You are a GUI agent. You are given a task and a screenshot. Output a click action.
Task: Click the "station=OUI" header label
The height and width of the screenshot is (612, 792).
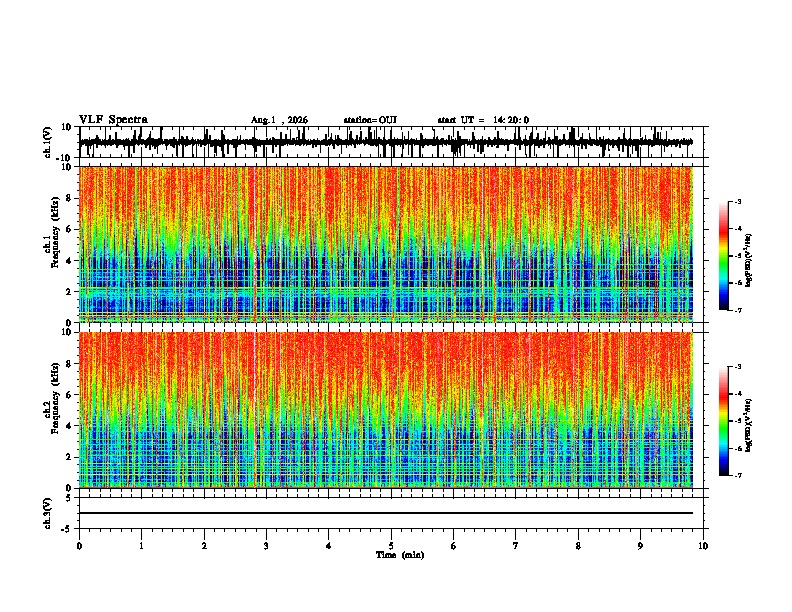coord(370,120)
